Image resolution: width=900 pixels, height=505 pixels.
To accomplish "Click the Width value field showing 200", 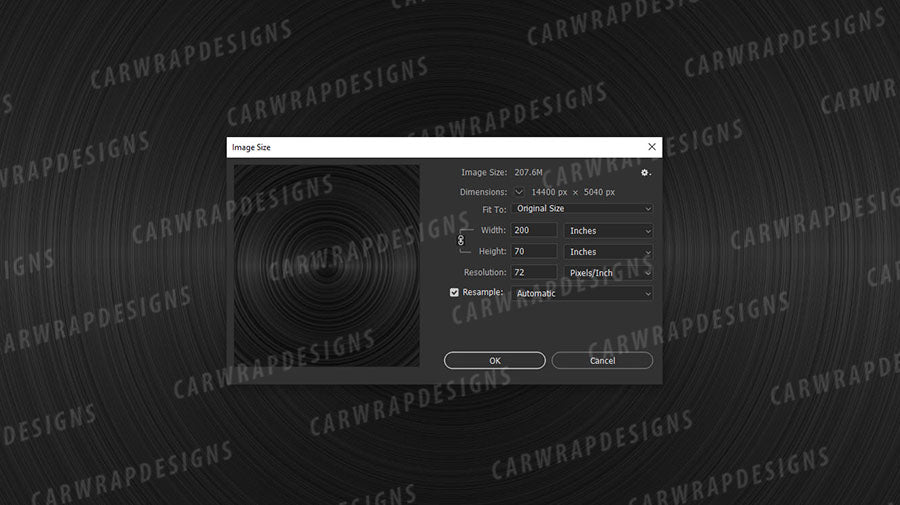I will click(534, 231).
